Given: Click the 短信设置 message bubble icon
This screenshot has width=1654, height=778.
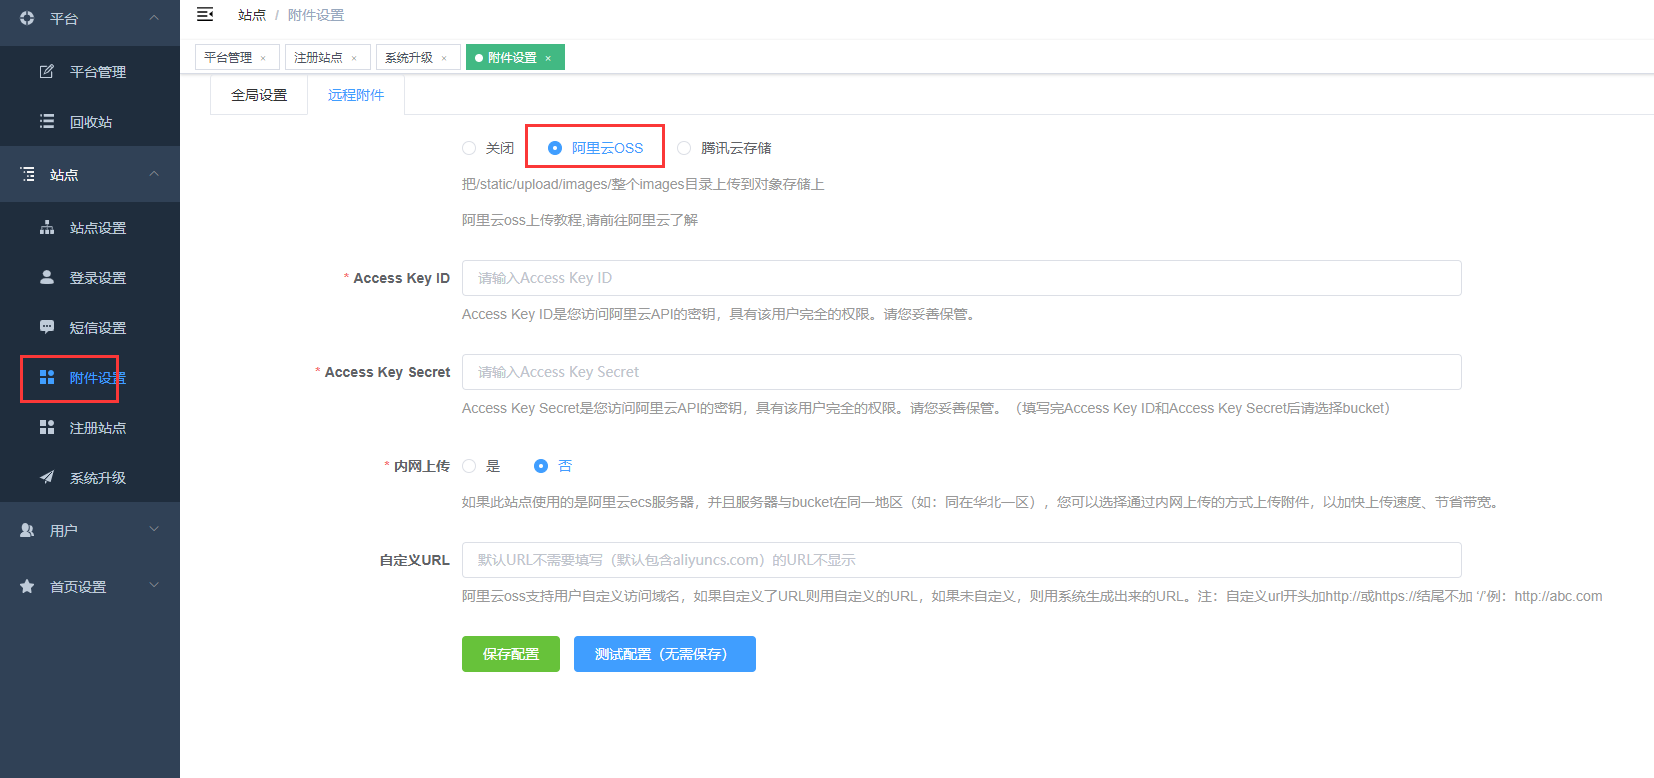Looking at the screenshot, I should pos(47,328).
